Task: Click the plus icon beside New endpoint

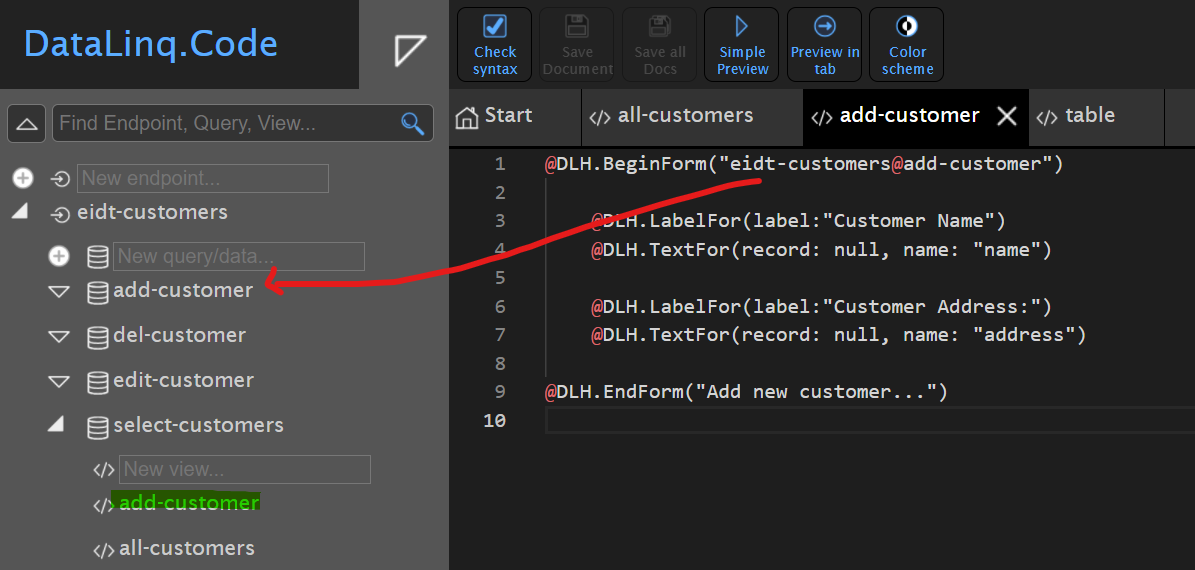Action: click(24, 178)
